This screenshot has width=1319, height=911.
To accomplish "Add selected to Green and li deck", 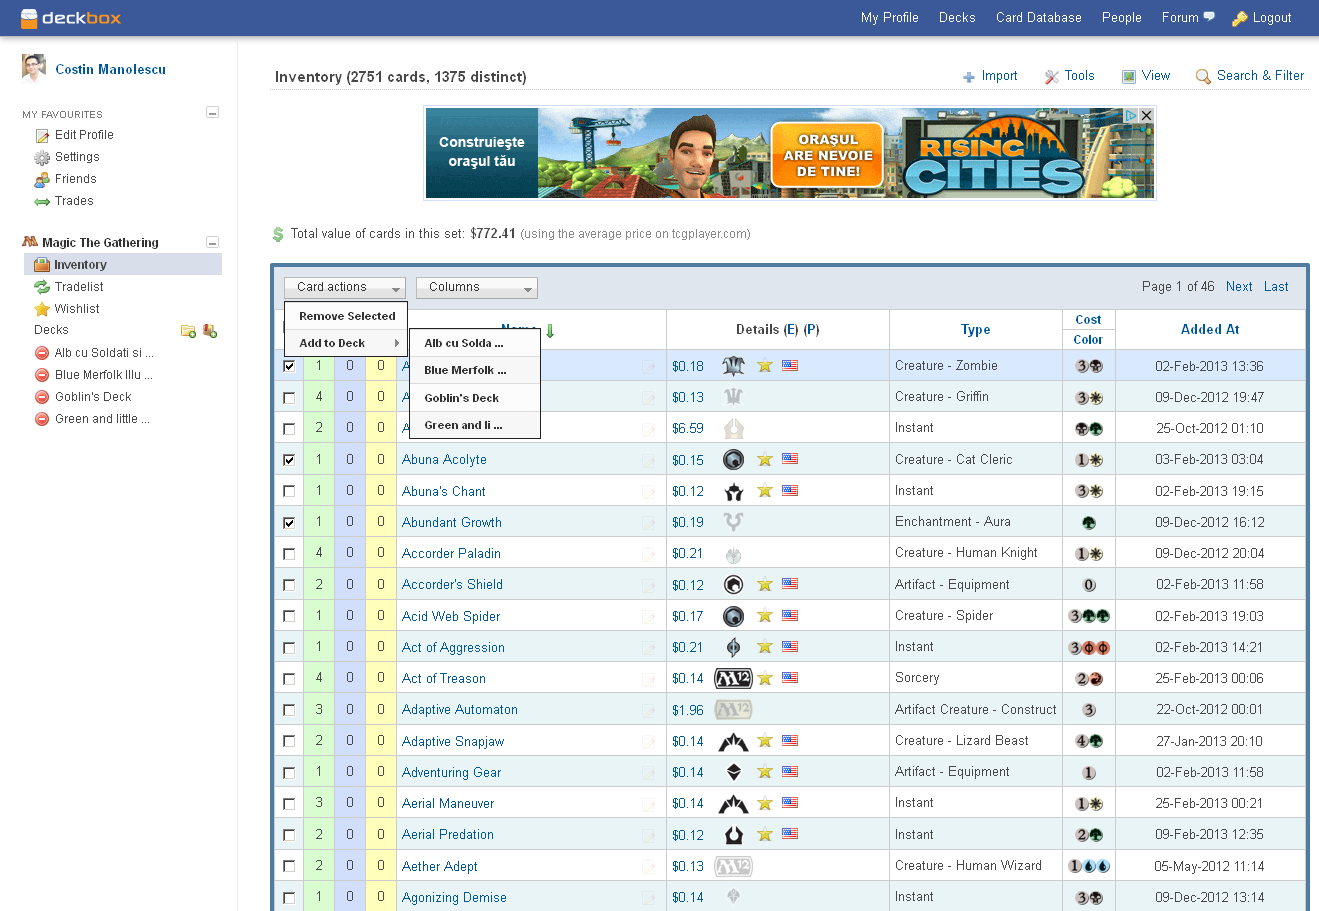I will pos(475,425).
